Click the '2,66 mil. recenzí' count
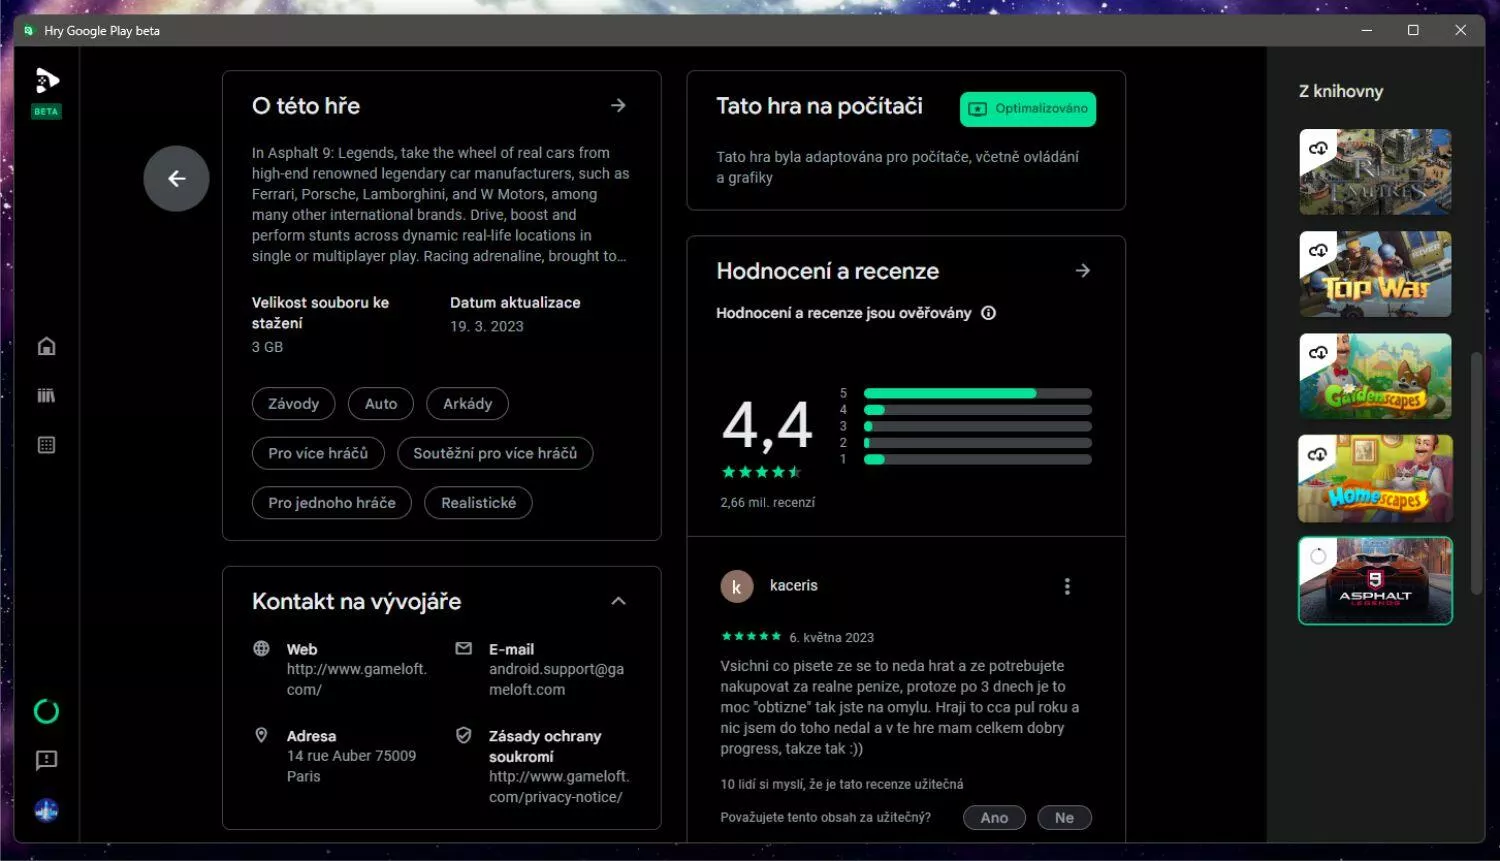This screenshot has width=1500, height=861. pos(768,503)
